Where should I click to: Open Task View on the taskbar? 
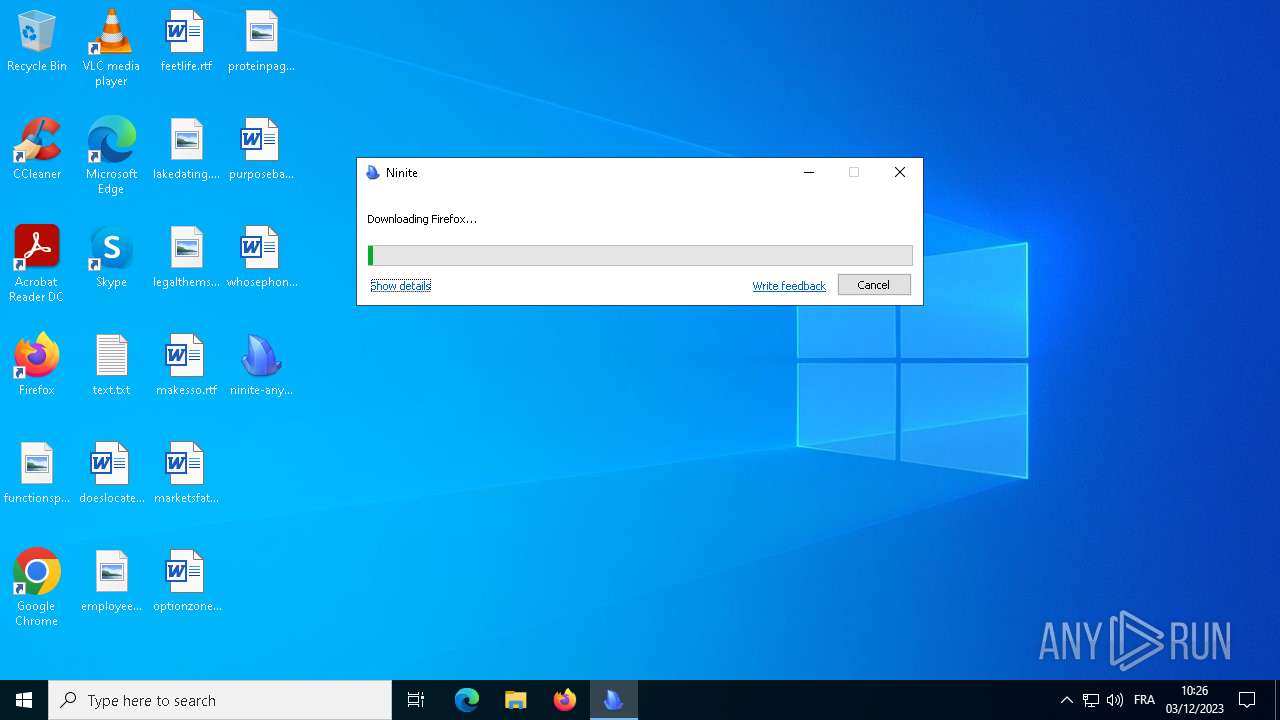click(416, 700)
